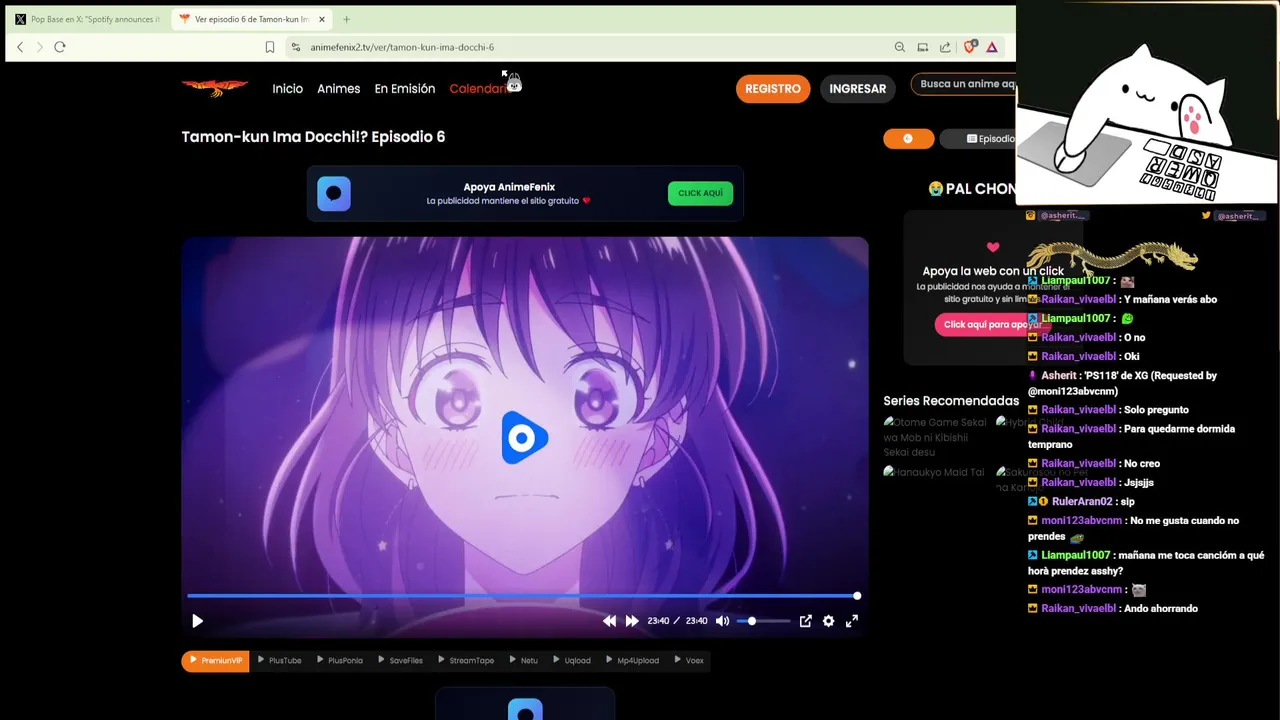
Task: Select the Voex server
Action: [x=689, y=661]
